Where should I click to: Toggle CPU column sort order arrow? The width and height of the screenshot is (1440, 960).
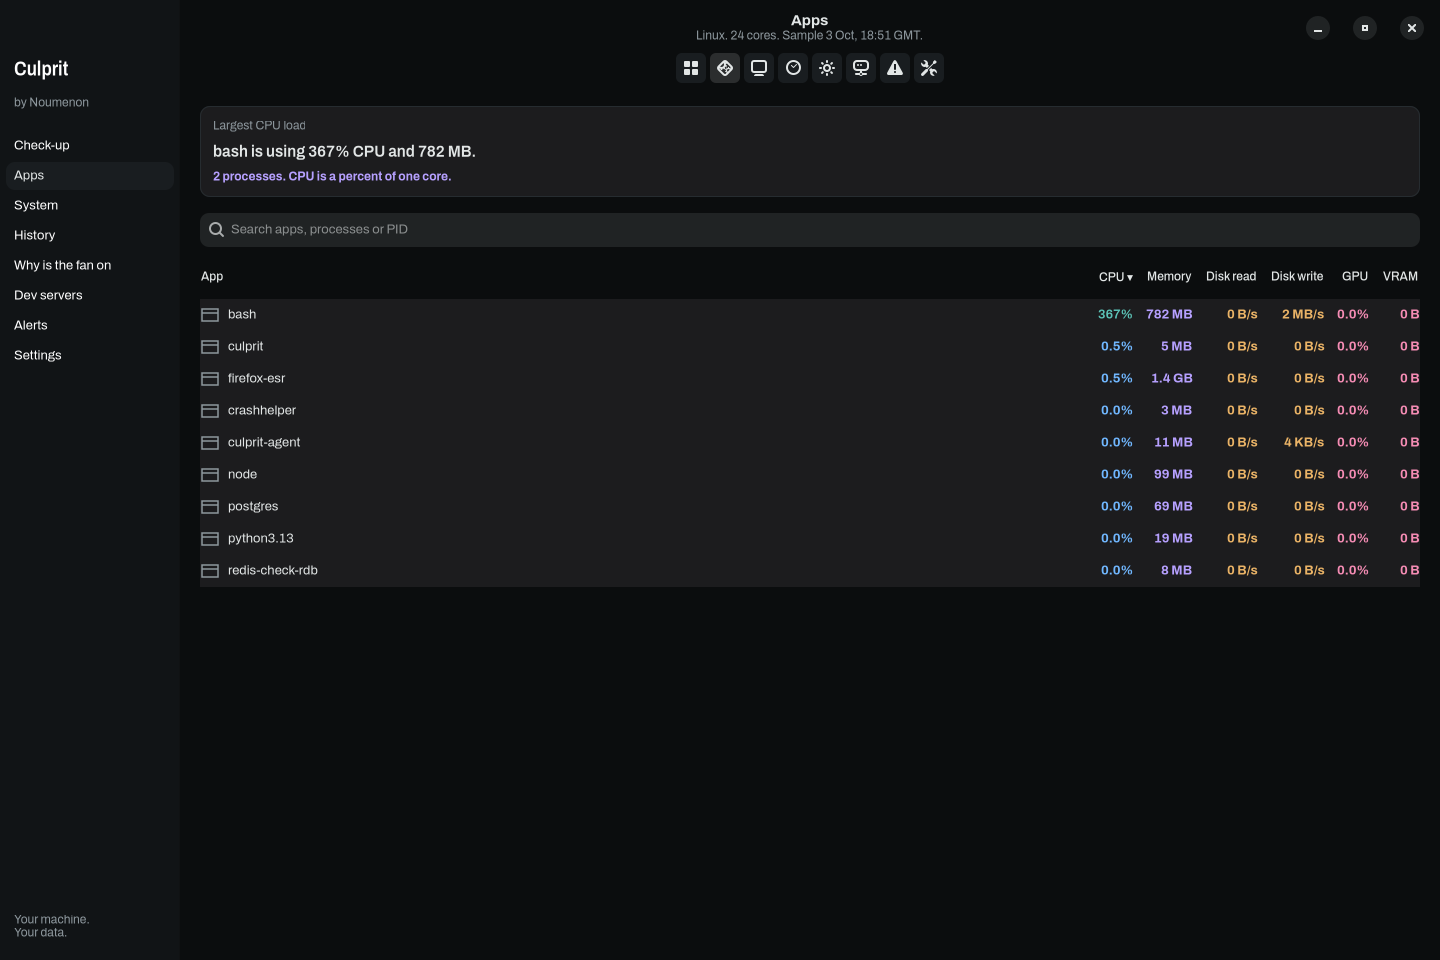coord(1130,277)
